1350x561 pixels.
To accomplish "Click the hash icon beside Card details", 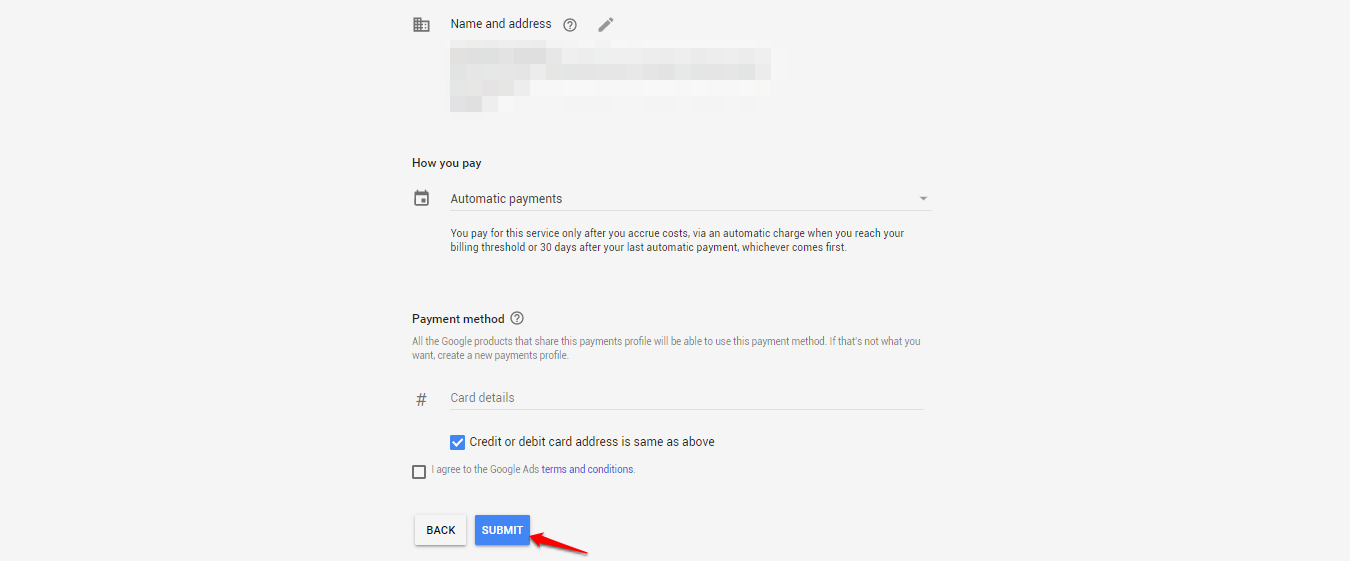I will pyautogui.click(x=421, y=399).
